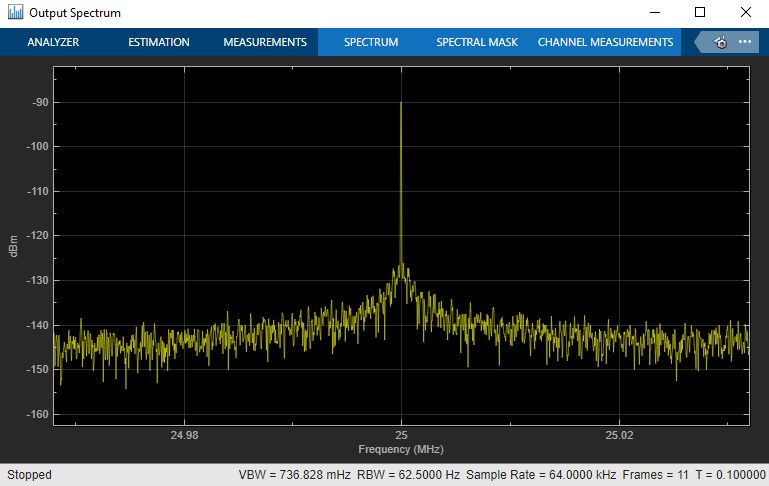
Task: Open the MEASUREMENTS tab
Action: coord(265,42)
